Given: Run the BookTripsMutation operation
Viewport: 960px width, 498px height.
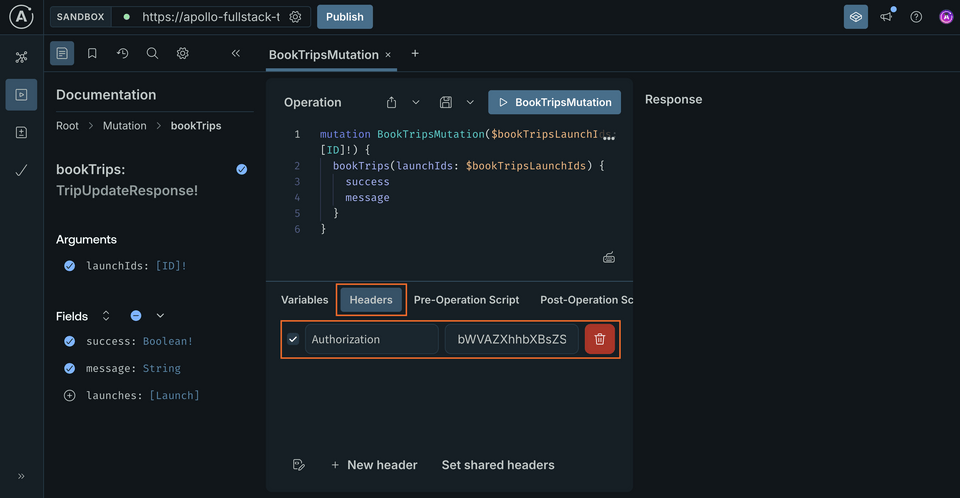Looking at the screenshot, I should [554, 102].
